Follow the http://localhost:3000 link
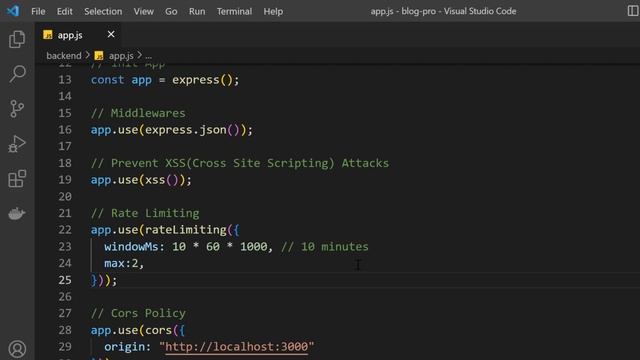Viewport: 640px width, 360px height. pyautogui.click(x=237, y=347)
